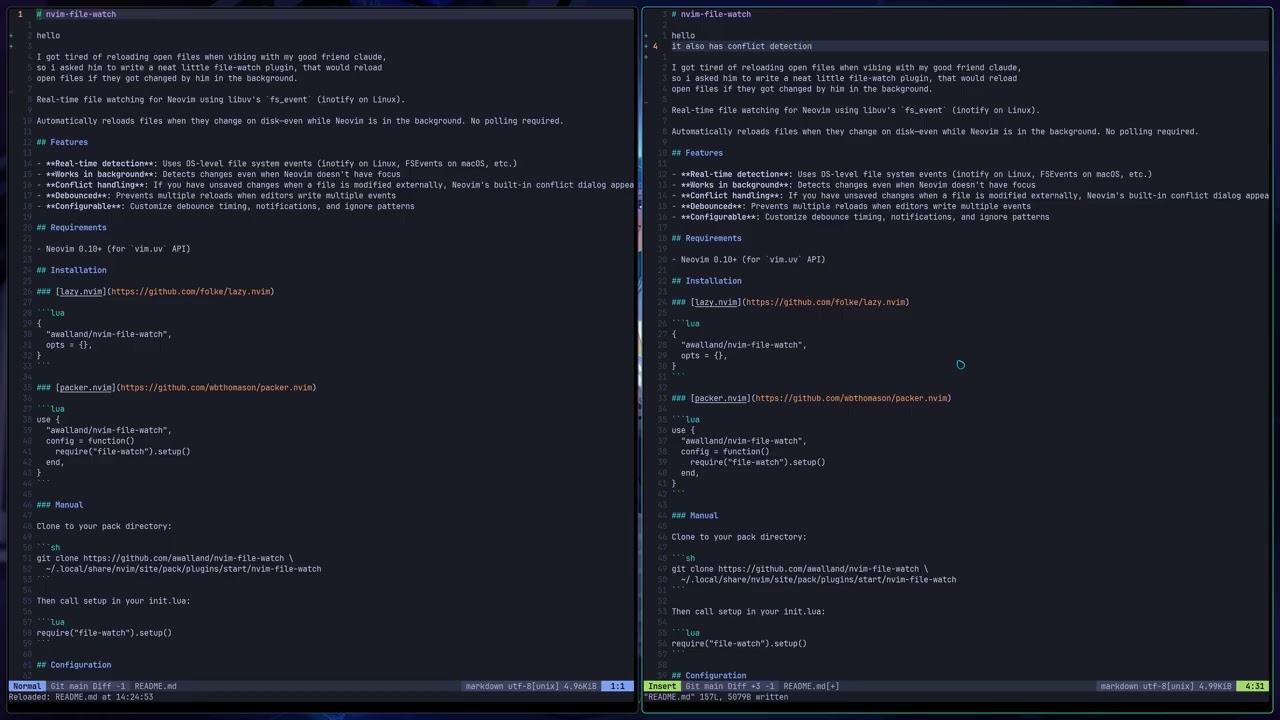Click 'markdown utf-8[unix] 4.96KiB' in left status line
This screenshot has width=1280, height=720.
tap(530, 686)
